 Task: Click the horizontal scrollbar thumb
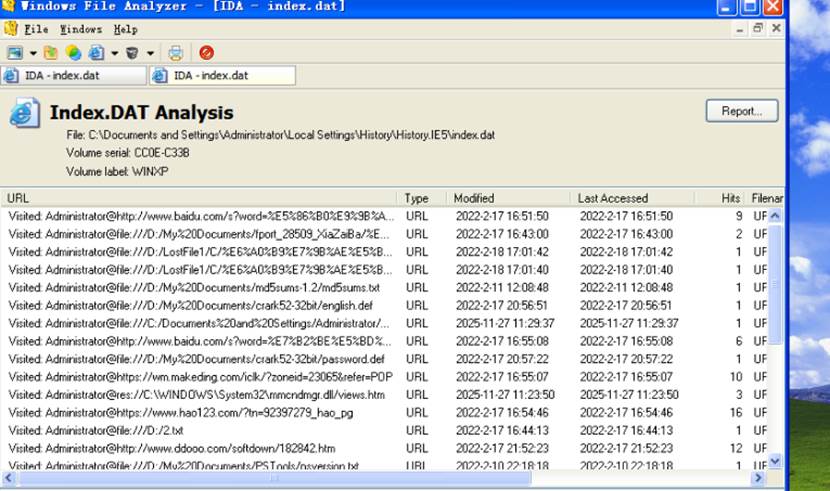pos(274,478)
